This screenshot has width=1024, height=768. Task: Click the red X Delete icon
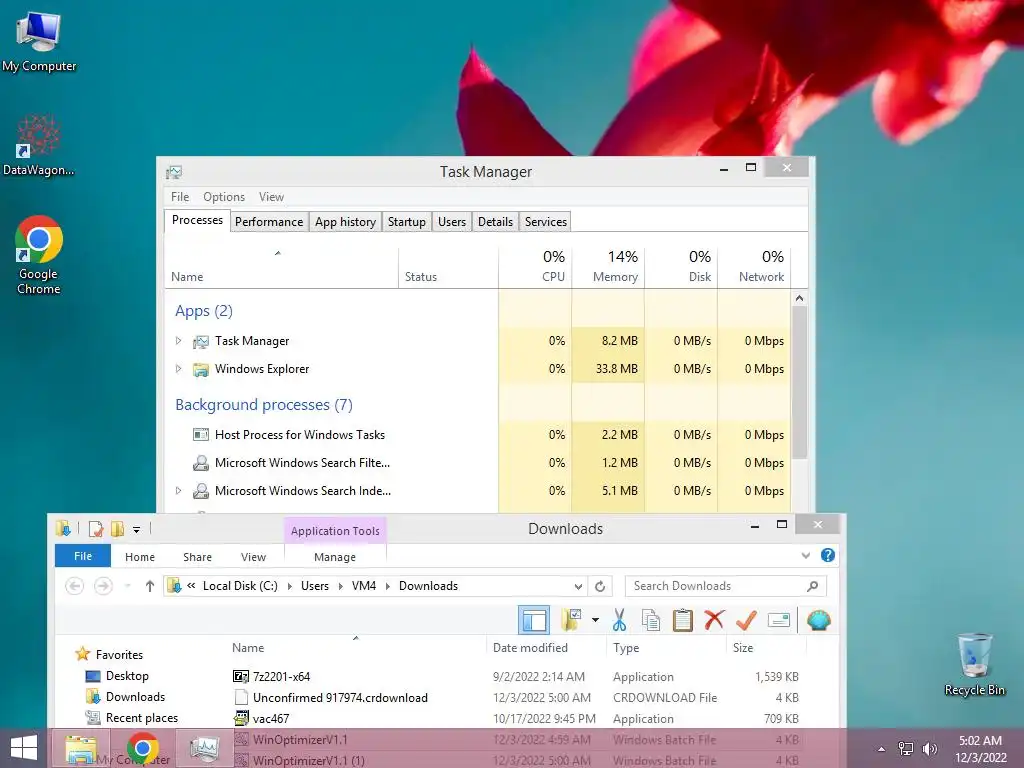[x=714, y=620]
